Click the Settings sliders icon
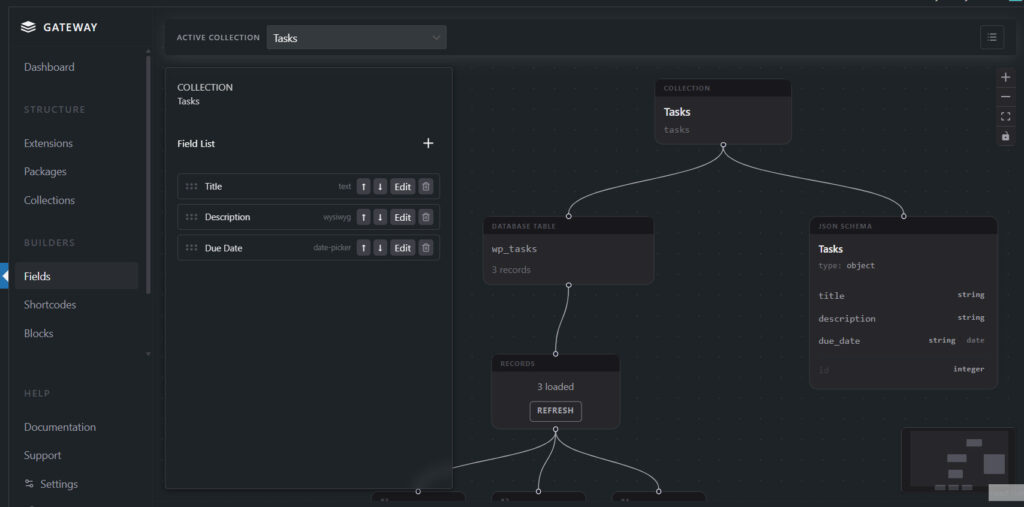1024x507 pixels. click(x=29, y=484)
